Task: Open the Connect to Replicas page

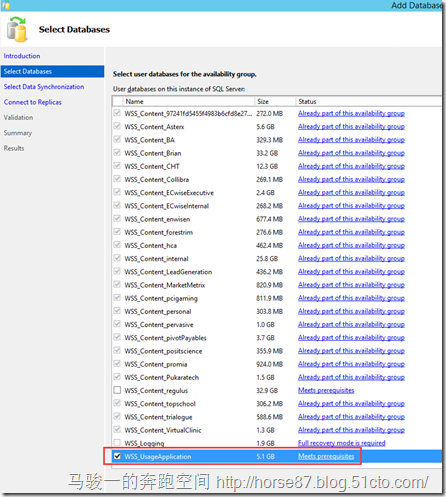Action: click(33, 102)
